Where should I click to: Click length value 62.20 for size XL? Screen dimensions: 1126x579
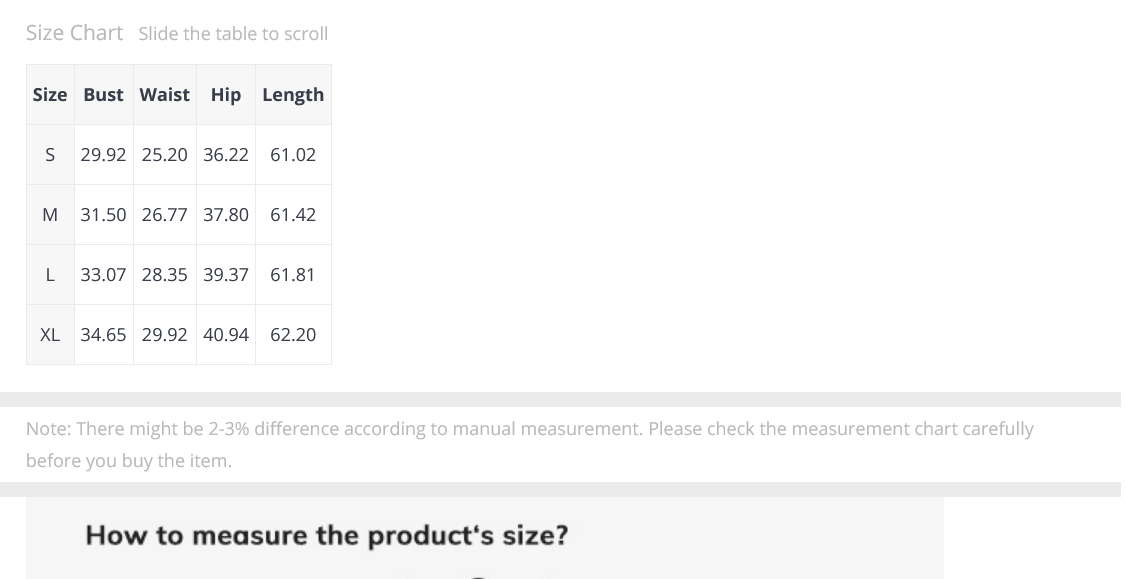point(293,335)
